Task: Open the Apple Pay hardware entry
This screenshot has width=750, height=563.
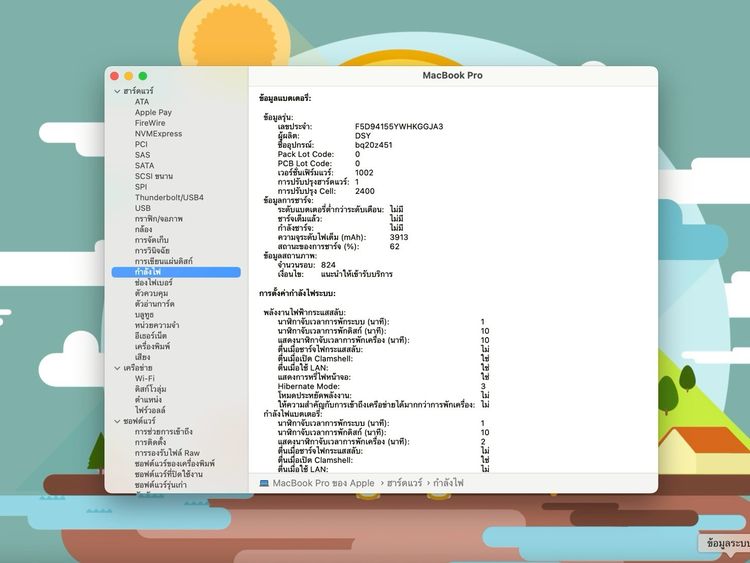Action: pos(153,112)
